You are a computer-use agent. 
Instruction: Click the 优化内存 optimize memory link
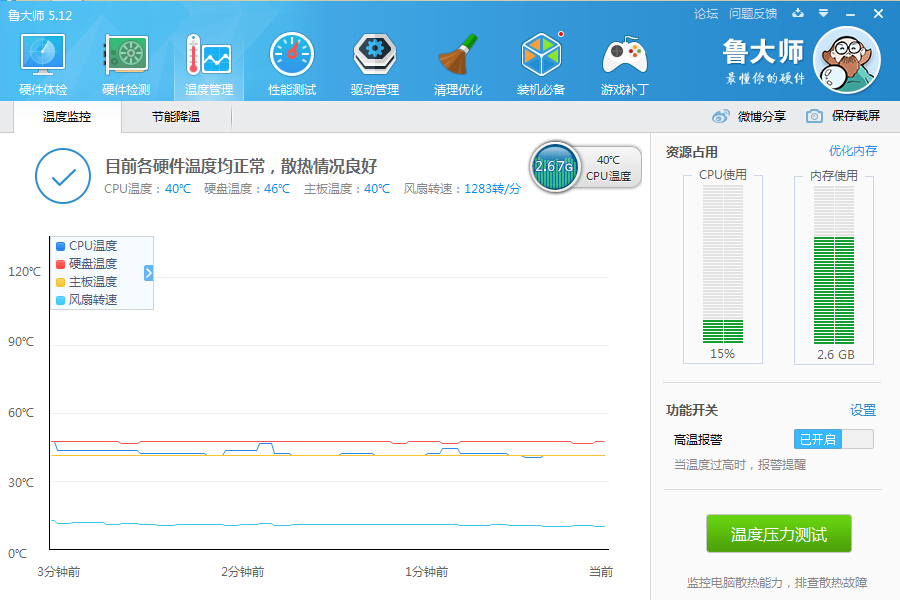click(x=852, y=151)
